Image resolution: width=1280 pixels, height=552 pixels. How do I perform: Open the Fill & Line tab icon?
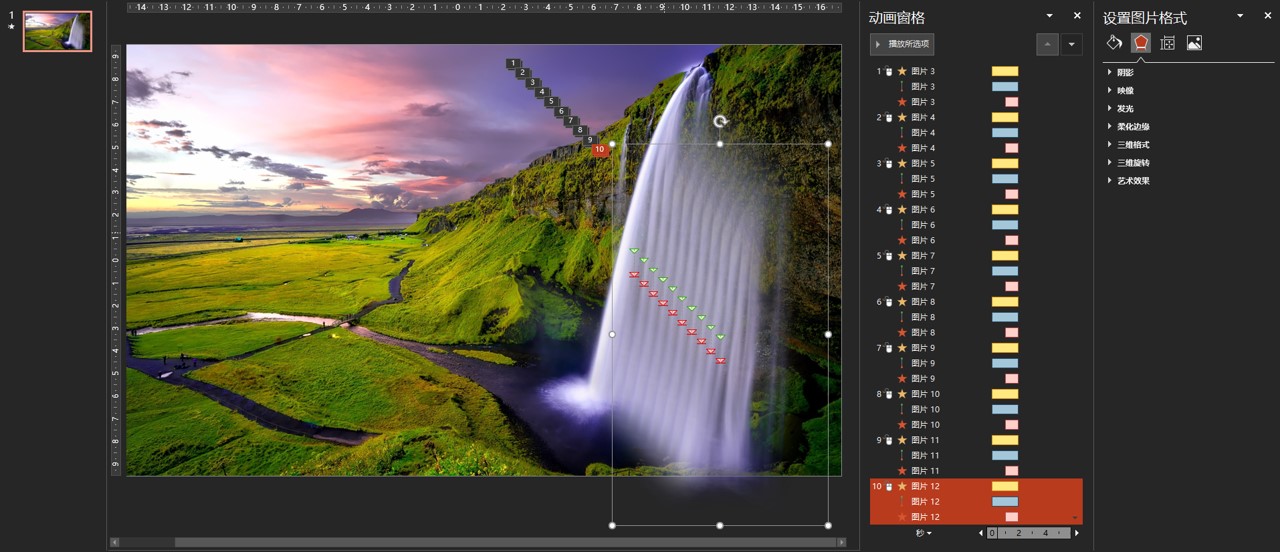coord(1114,42)
